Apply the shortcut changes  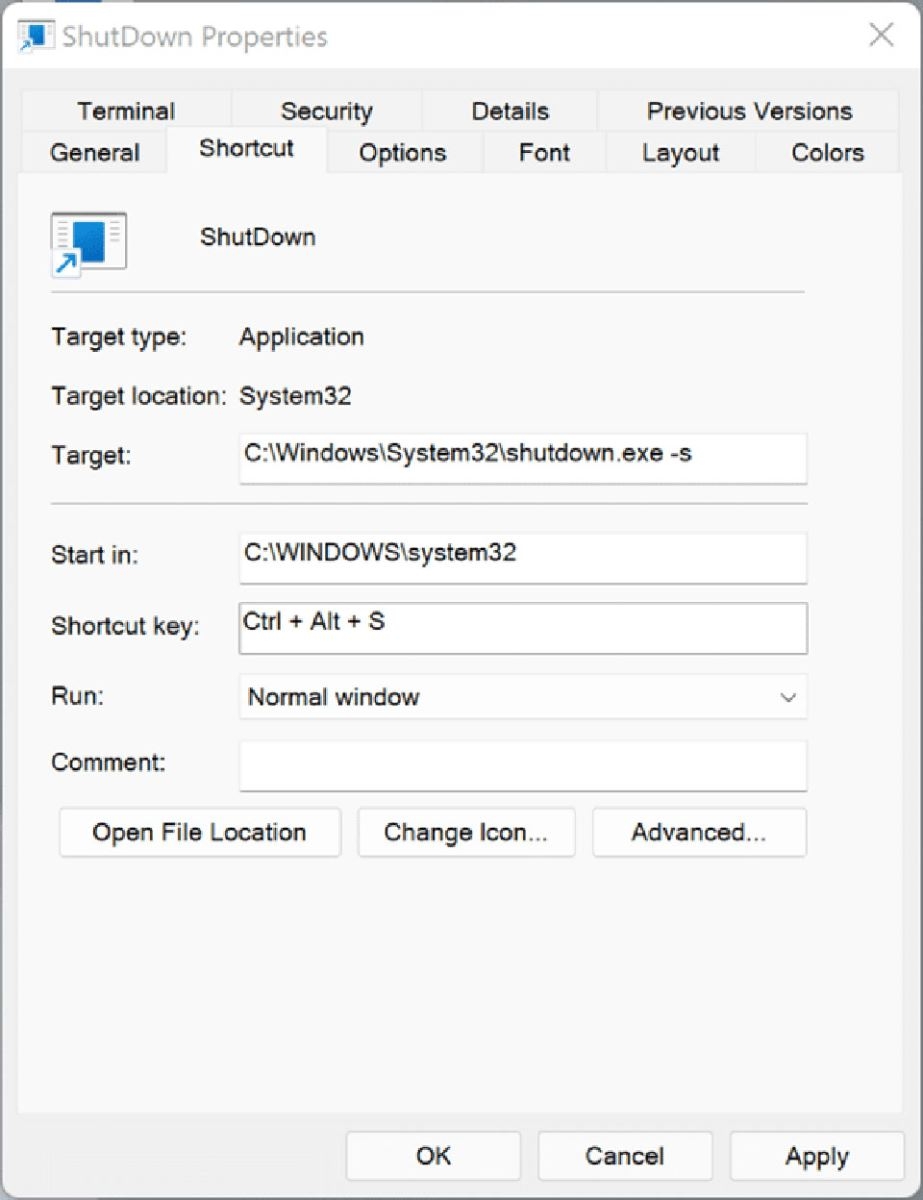[x=816, y=1155]
